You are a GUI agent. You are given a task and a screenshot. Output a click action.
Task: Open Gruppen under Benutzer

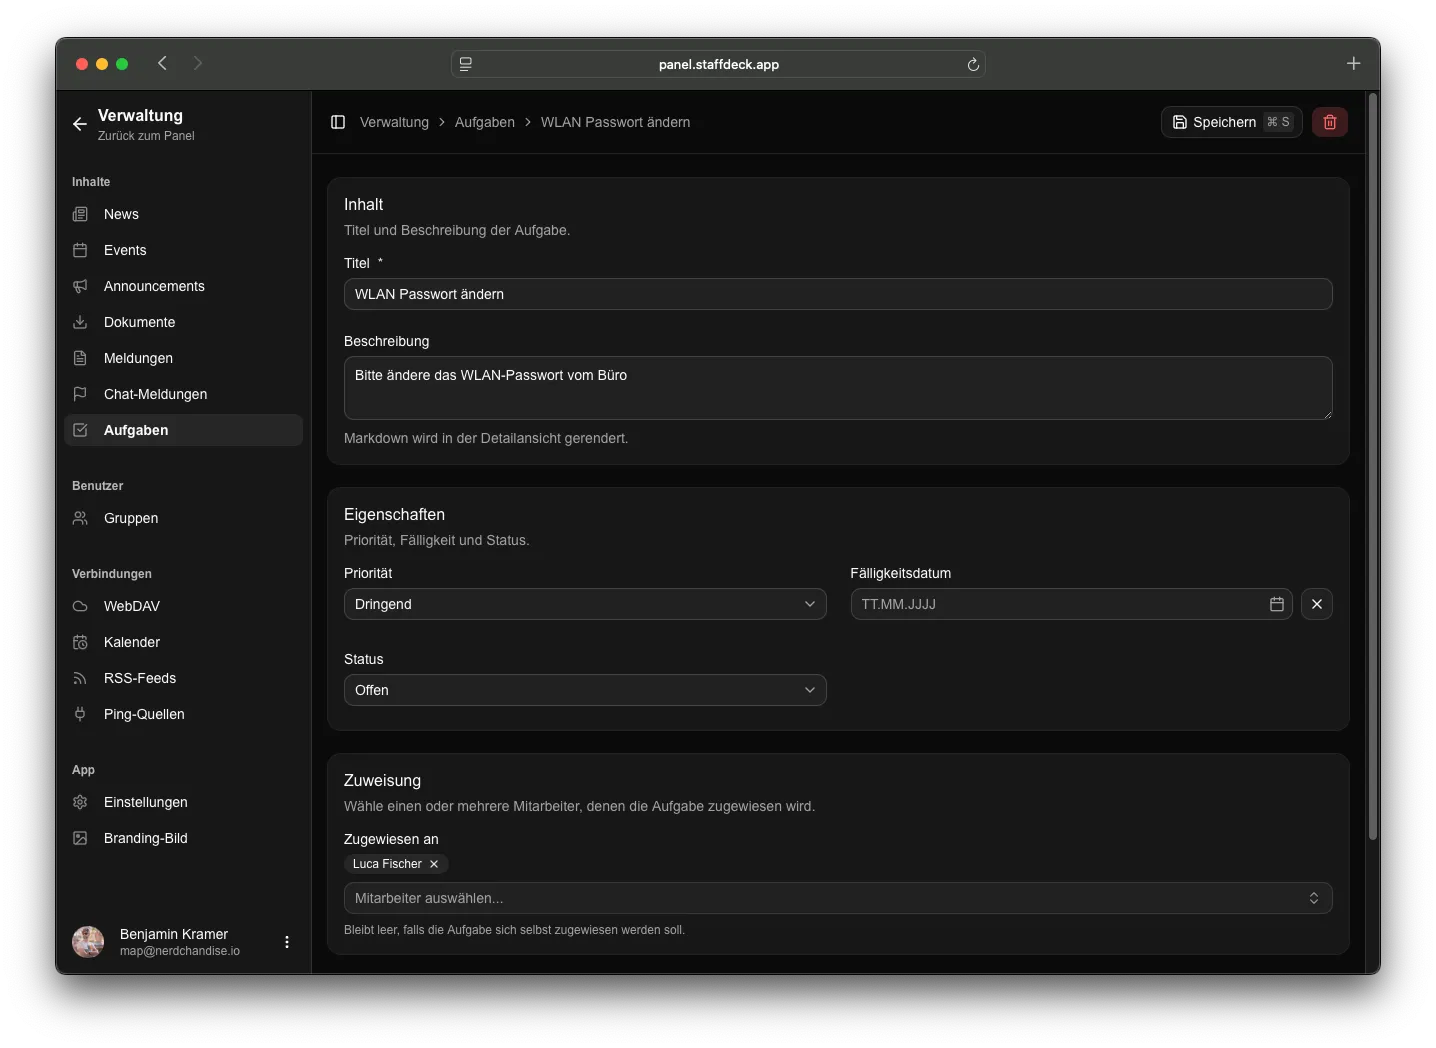183,518
